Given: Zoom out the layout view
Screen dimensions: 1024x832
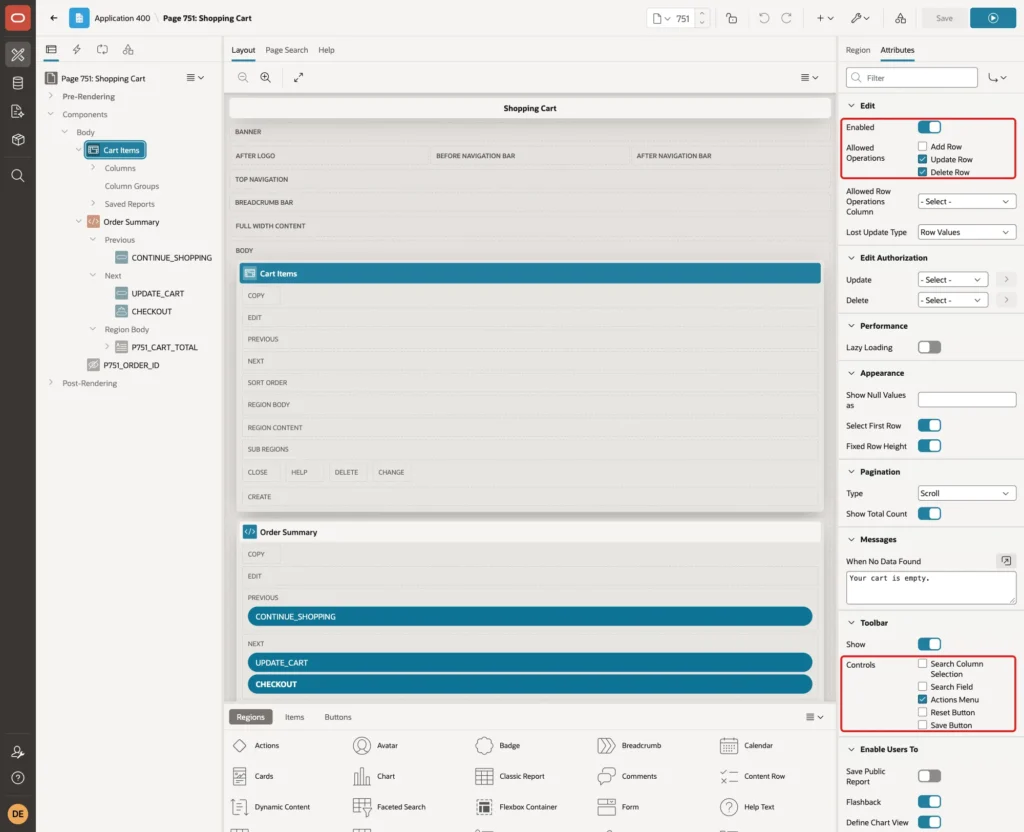Looking at the screenshot, I should click(243, 77).
